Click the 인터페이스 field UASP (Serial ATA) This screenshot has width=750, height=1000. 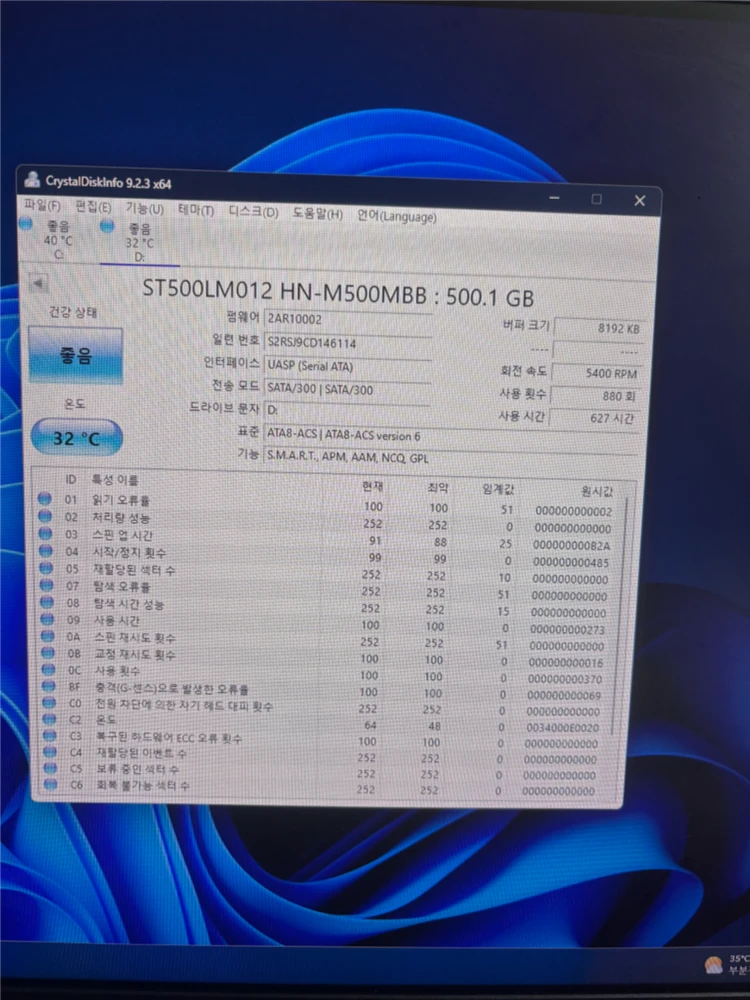coord(348,366)
